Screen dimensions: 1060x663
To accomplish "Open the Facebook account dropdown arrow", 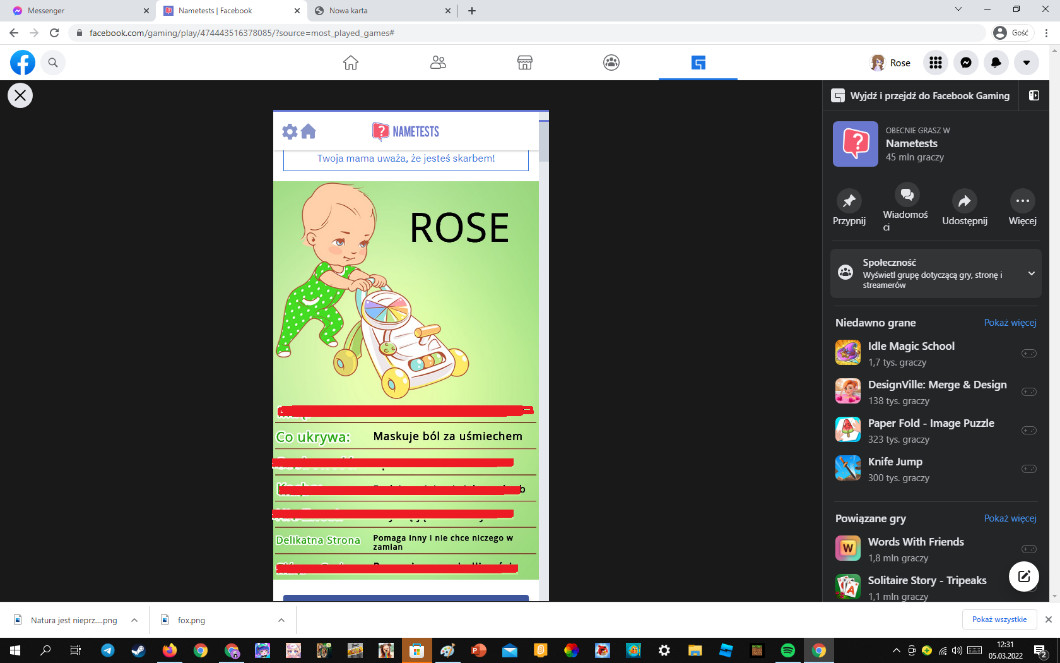I will 1026,62.
